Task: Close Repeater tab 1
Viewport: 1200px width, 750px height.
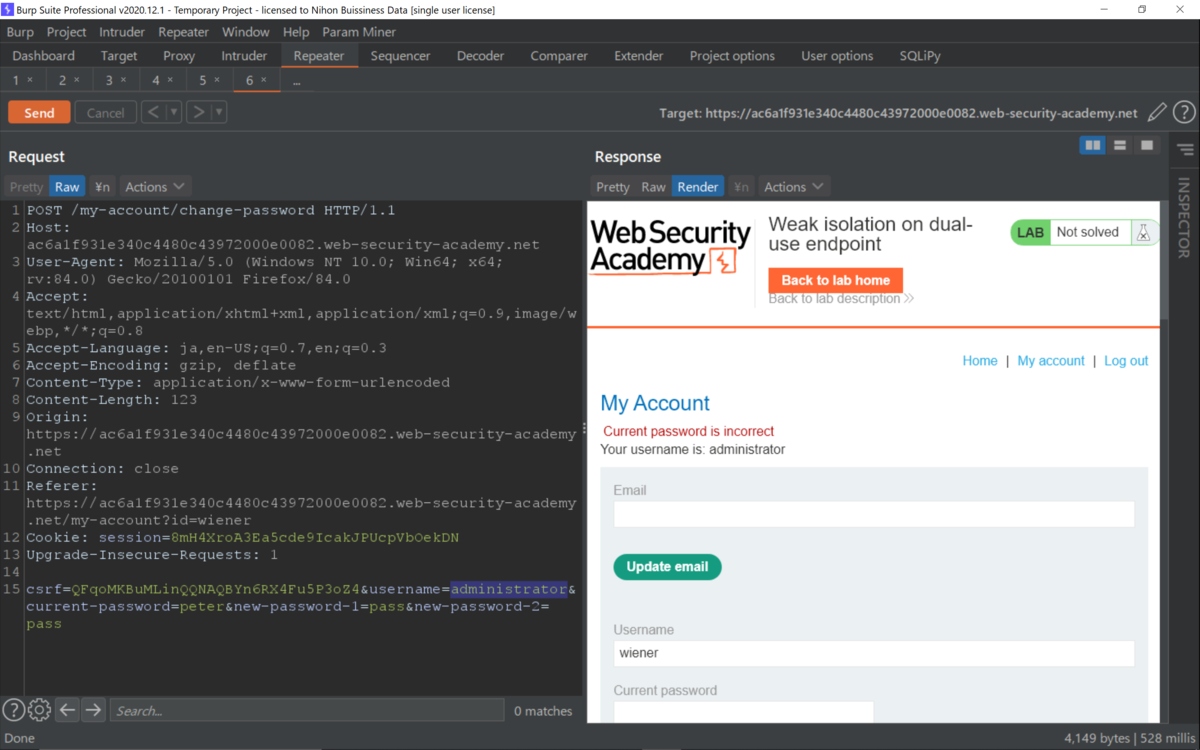Action: pos(30,80)
